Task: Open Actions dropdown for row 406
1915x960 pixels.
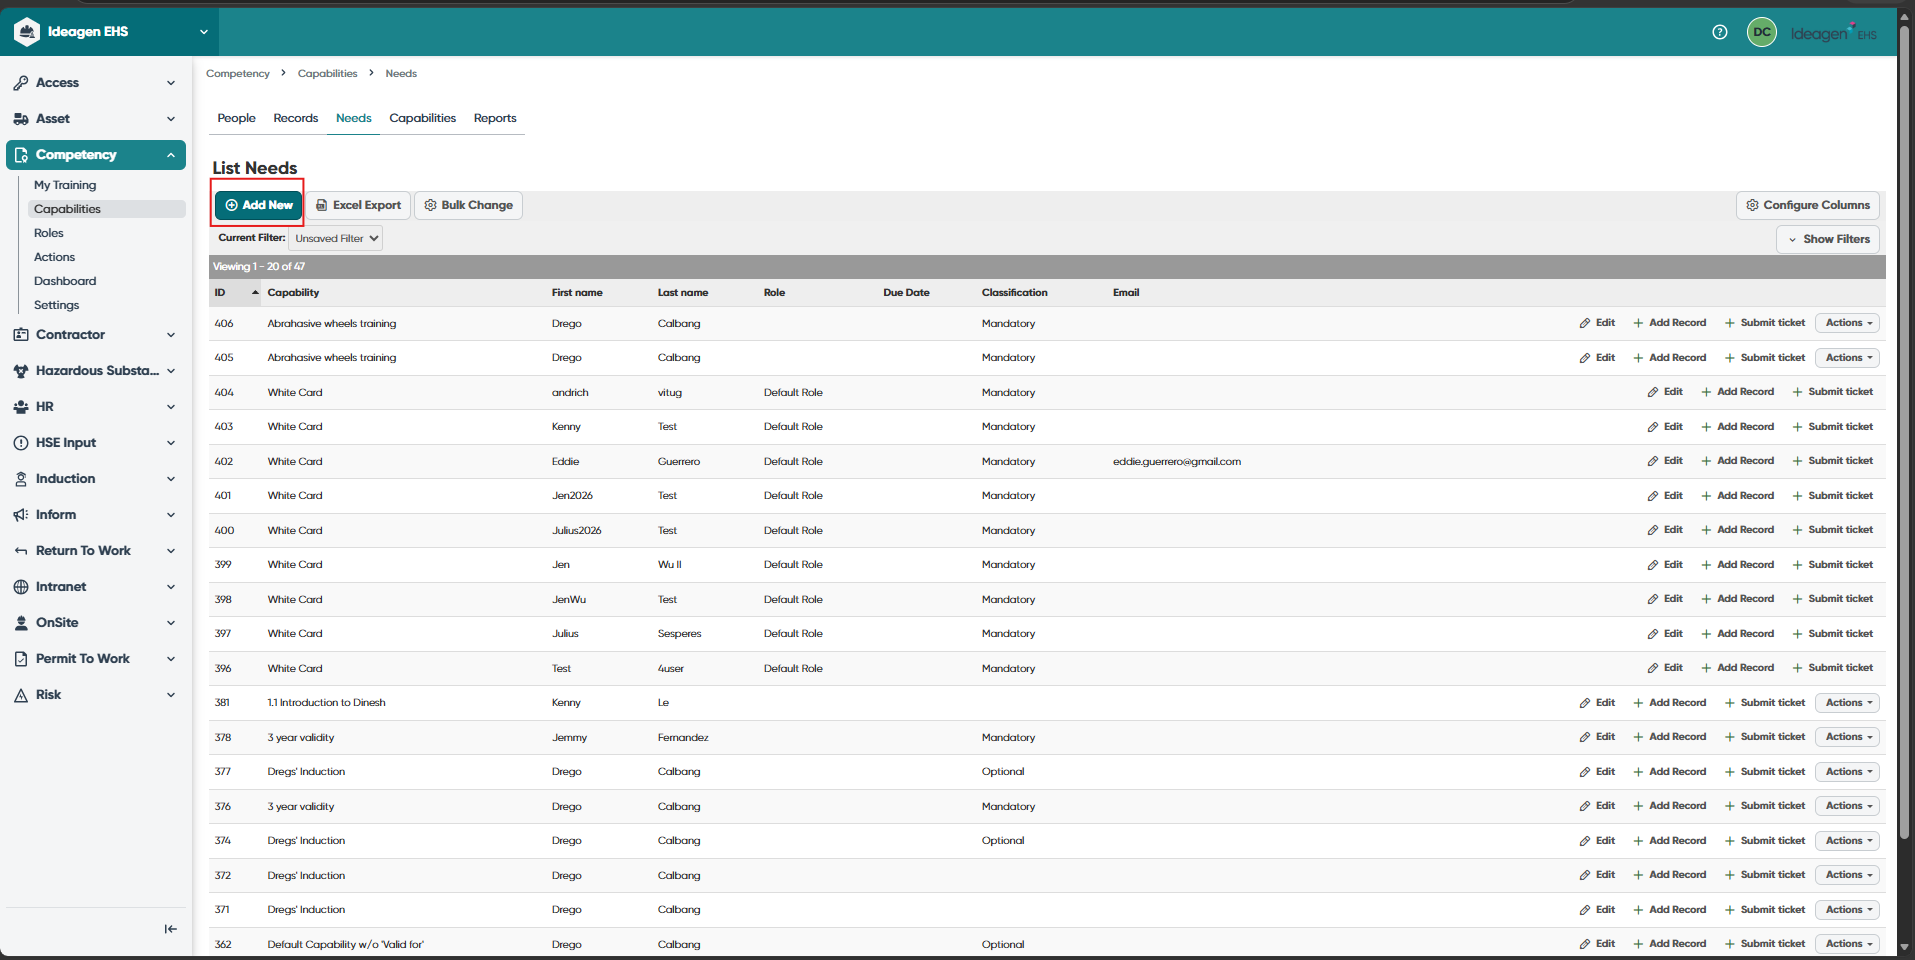Action: [x=1847, y=323]
